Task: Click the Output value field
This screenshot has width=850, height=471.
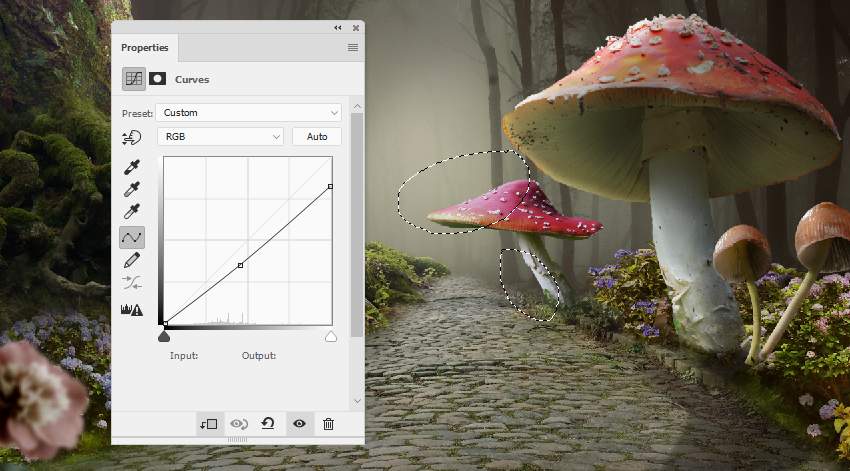Action: point(259,356)
